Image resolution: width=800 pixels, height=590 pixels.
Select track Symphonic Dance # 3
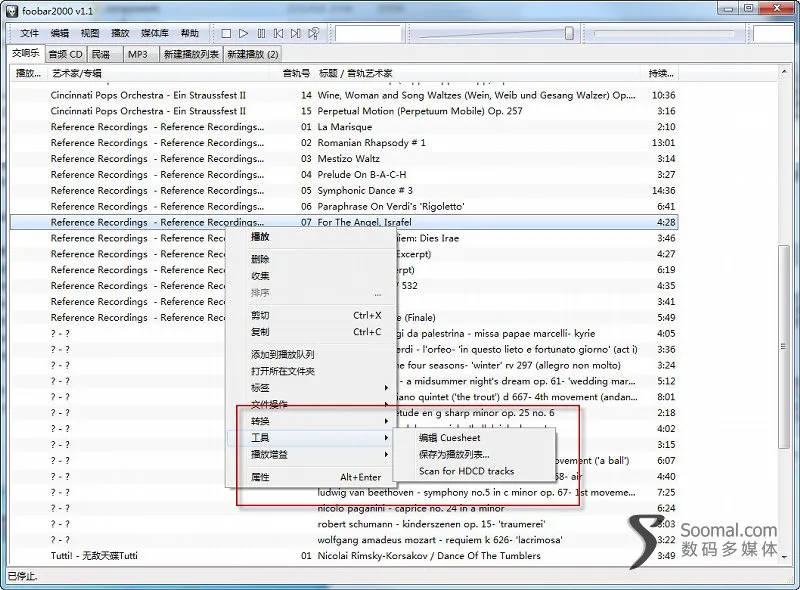pyautogui.click(x=344, y=190)
